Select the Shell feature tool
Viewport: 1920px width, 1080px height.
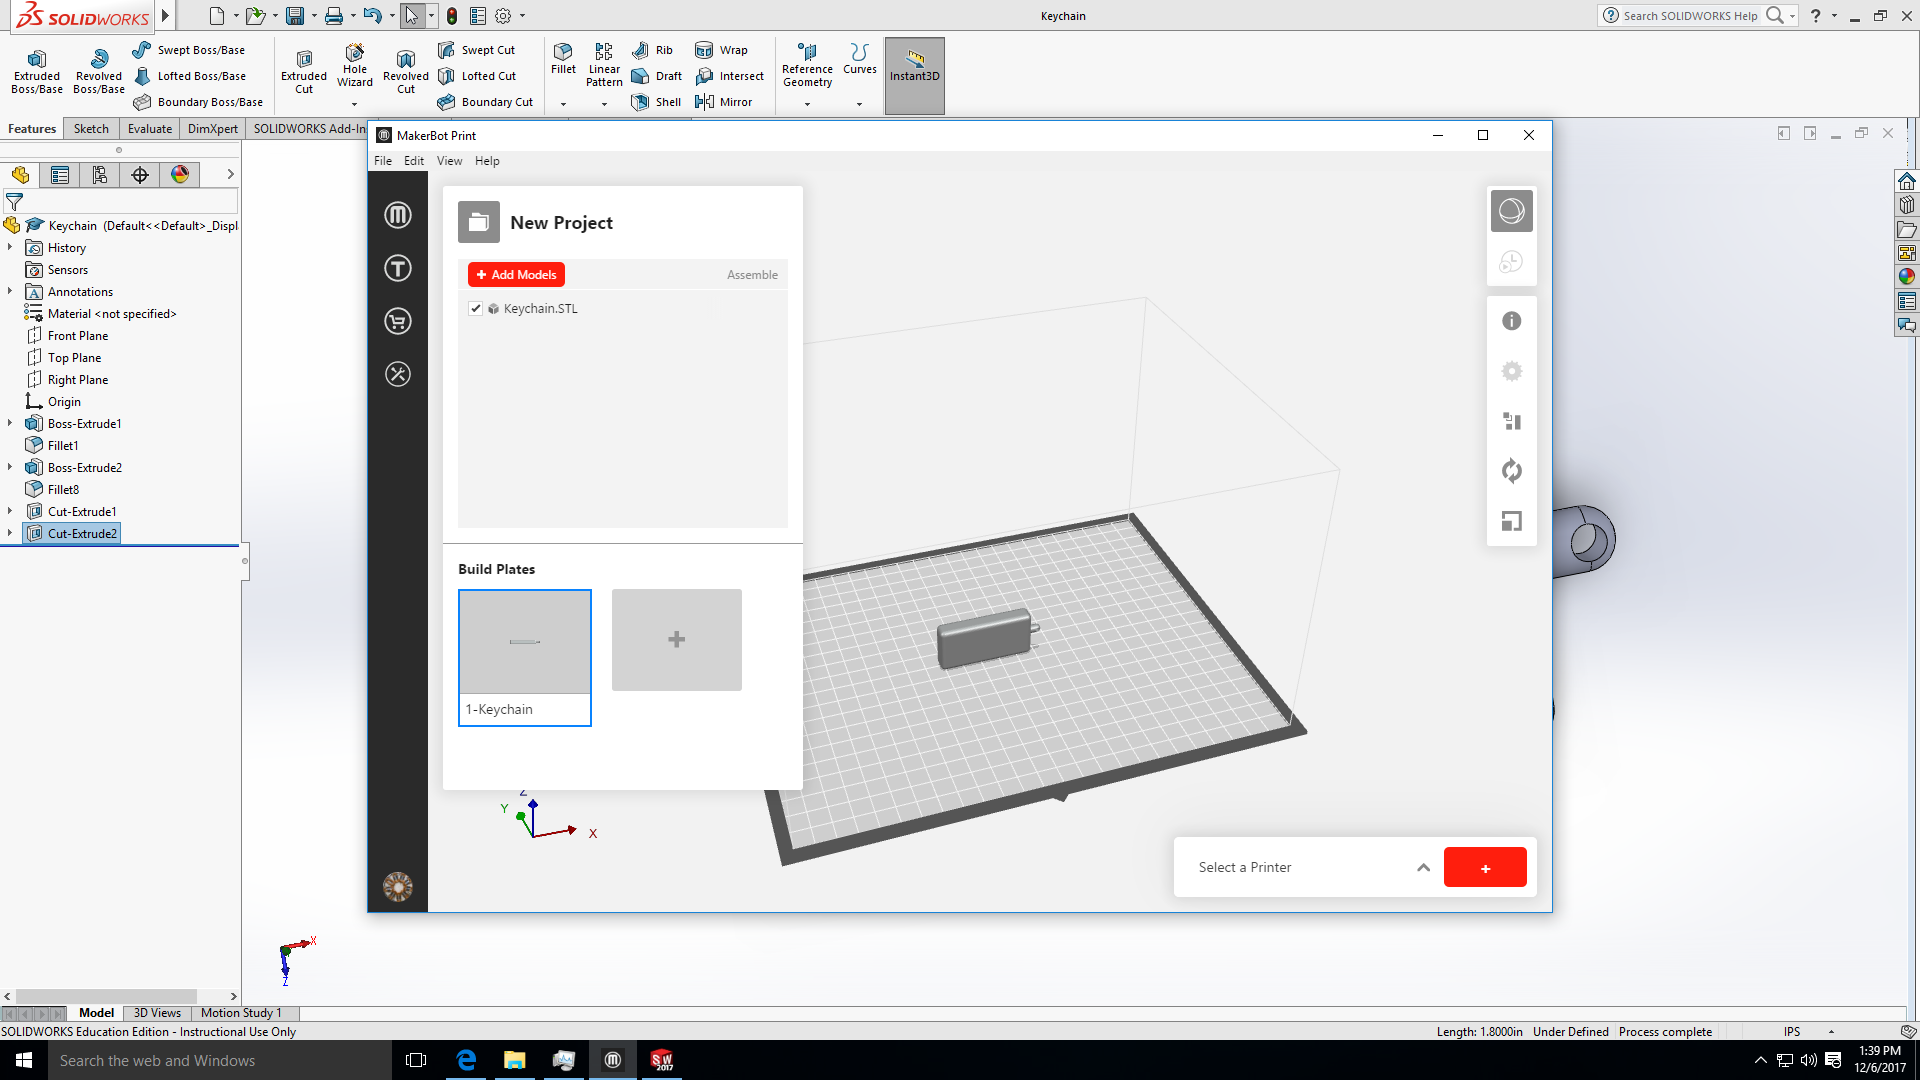click(656, 101)
